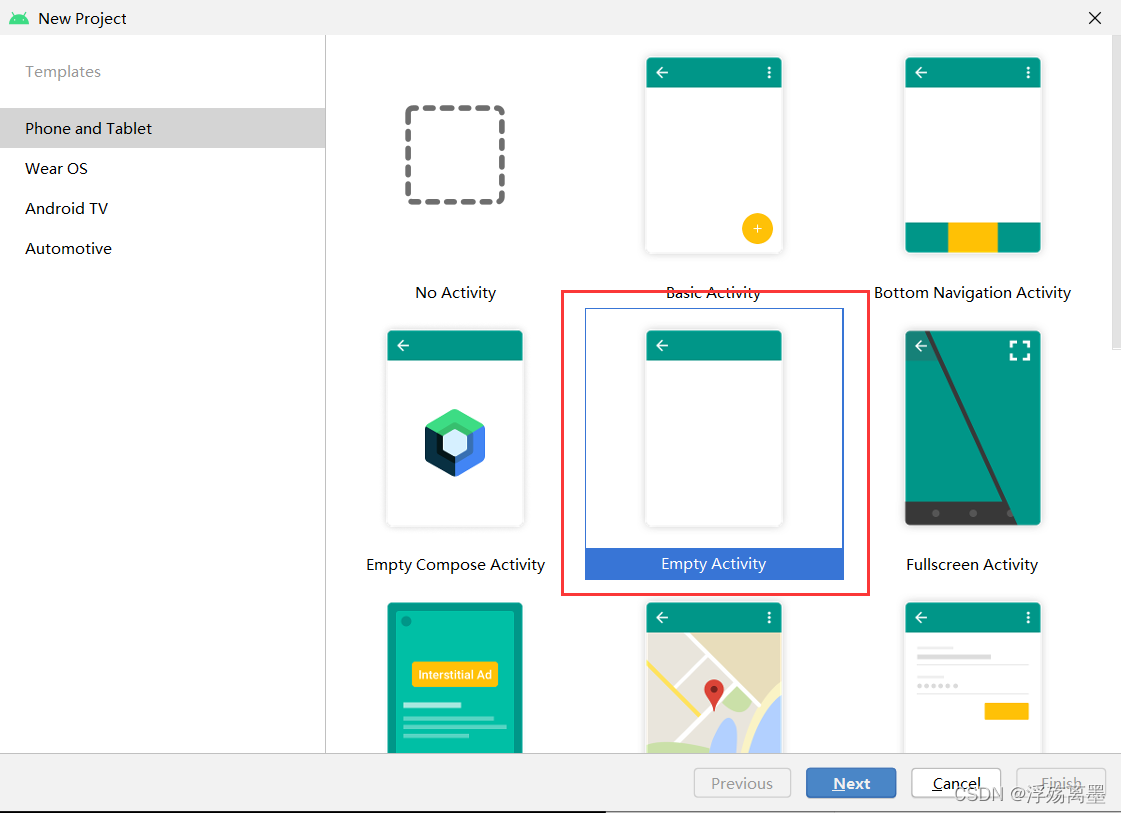Choose the Interstitial Ad activity template
1121x813 pixels.
(455, 677)
